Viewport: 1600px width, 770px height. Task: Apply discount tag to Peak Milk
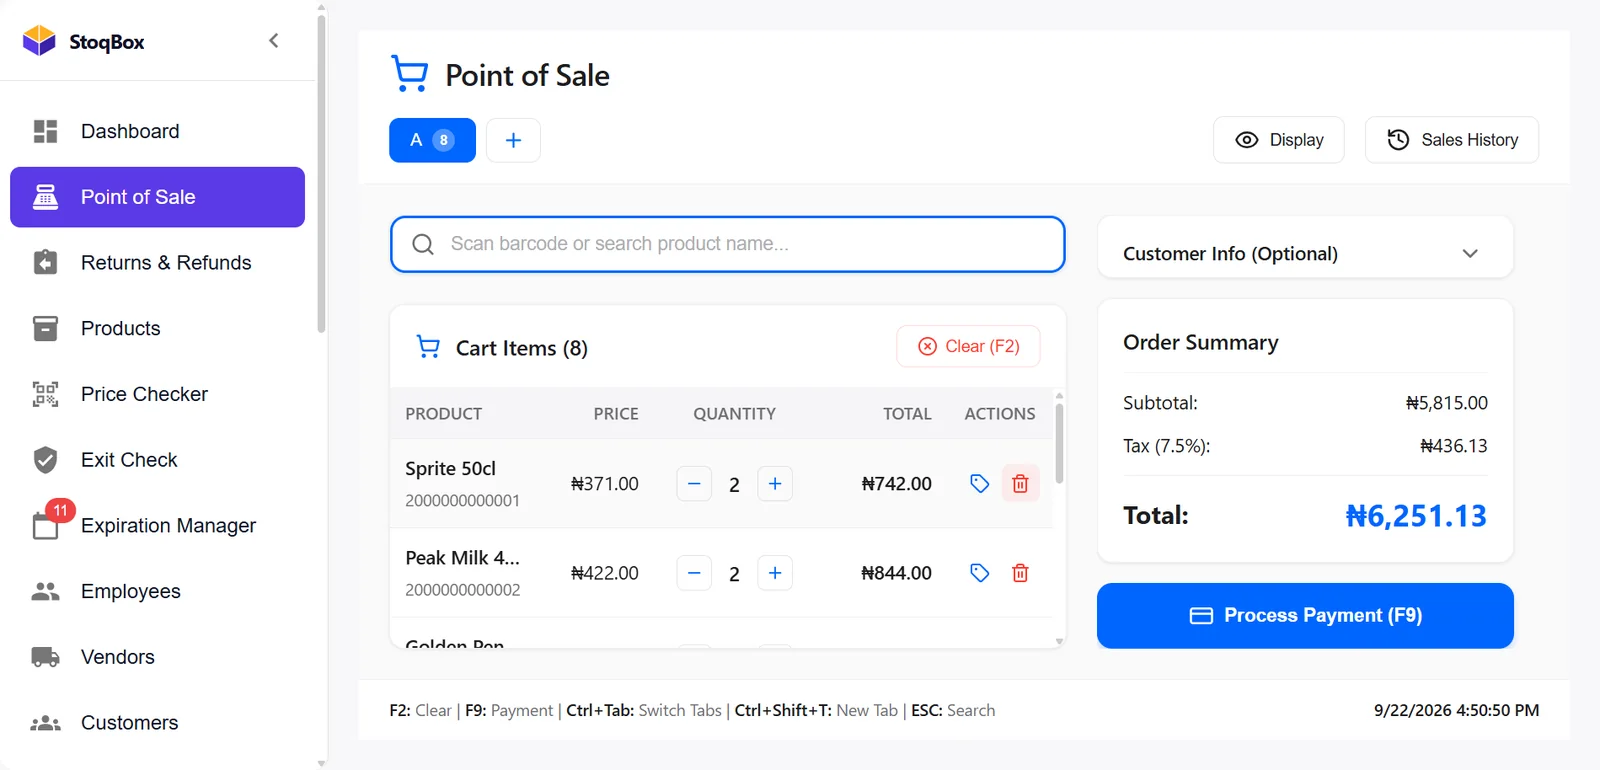pyautogui.click(x=980, y=573)
